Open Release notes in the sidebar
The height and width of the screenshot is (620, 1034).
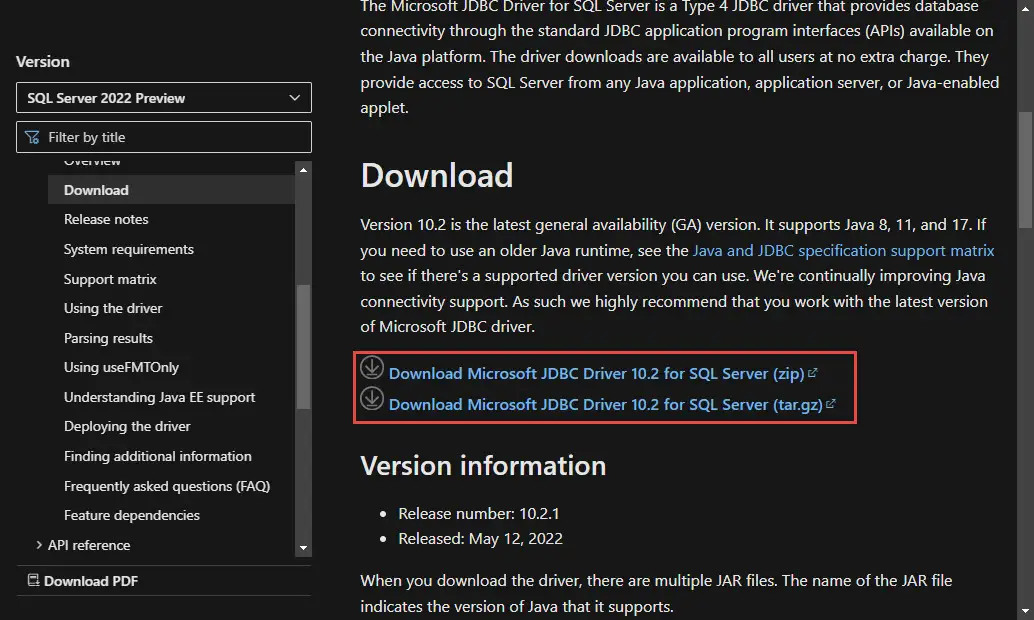click(x=106, y=219)
